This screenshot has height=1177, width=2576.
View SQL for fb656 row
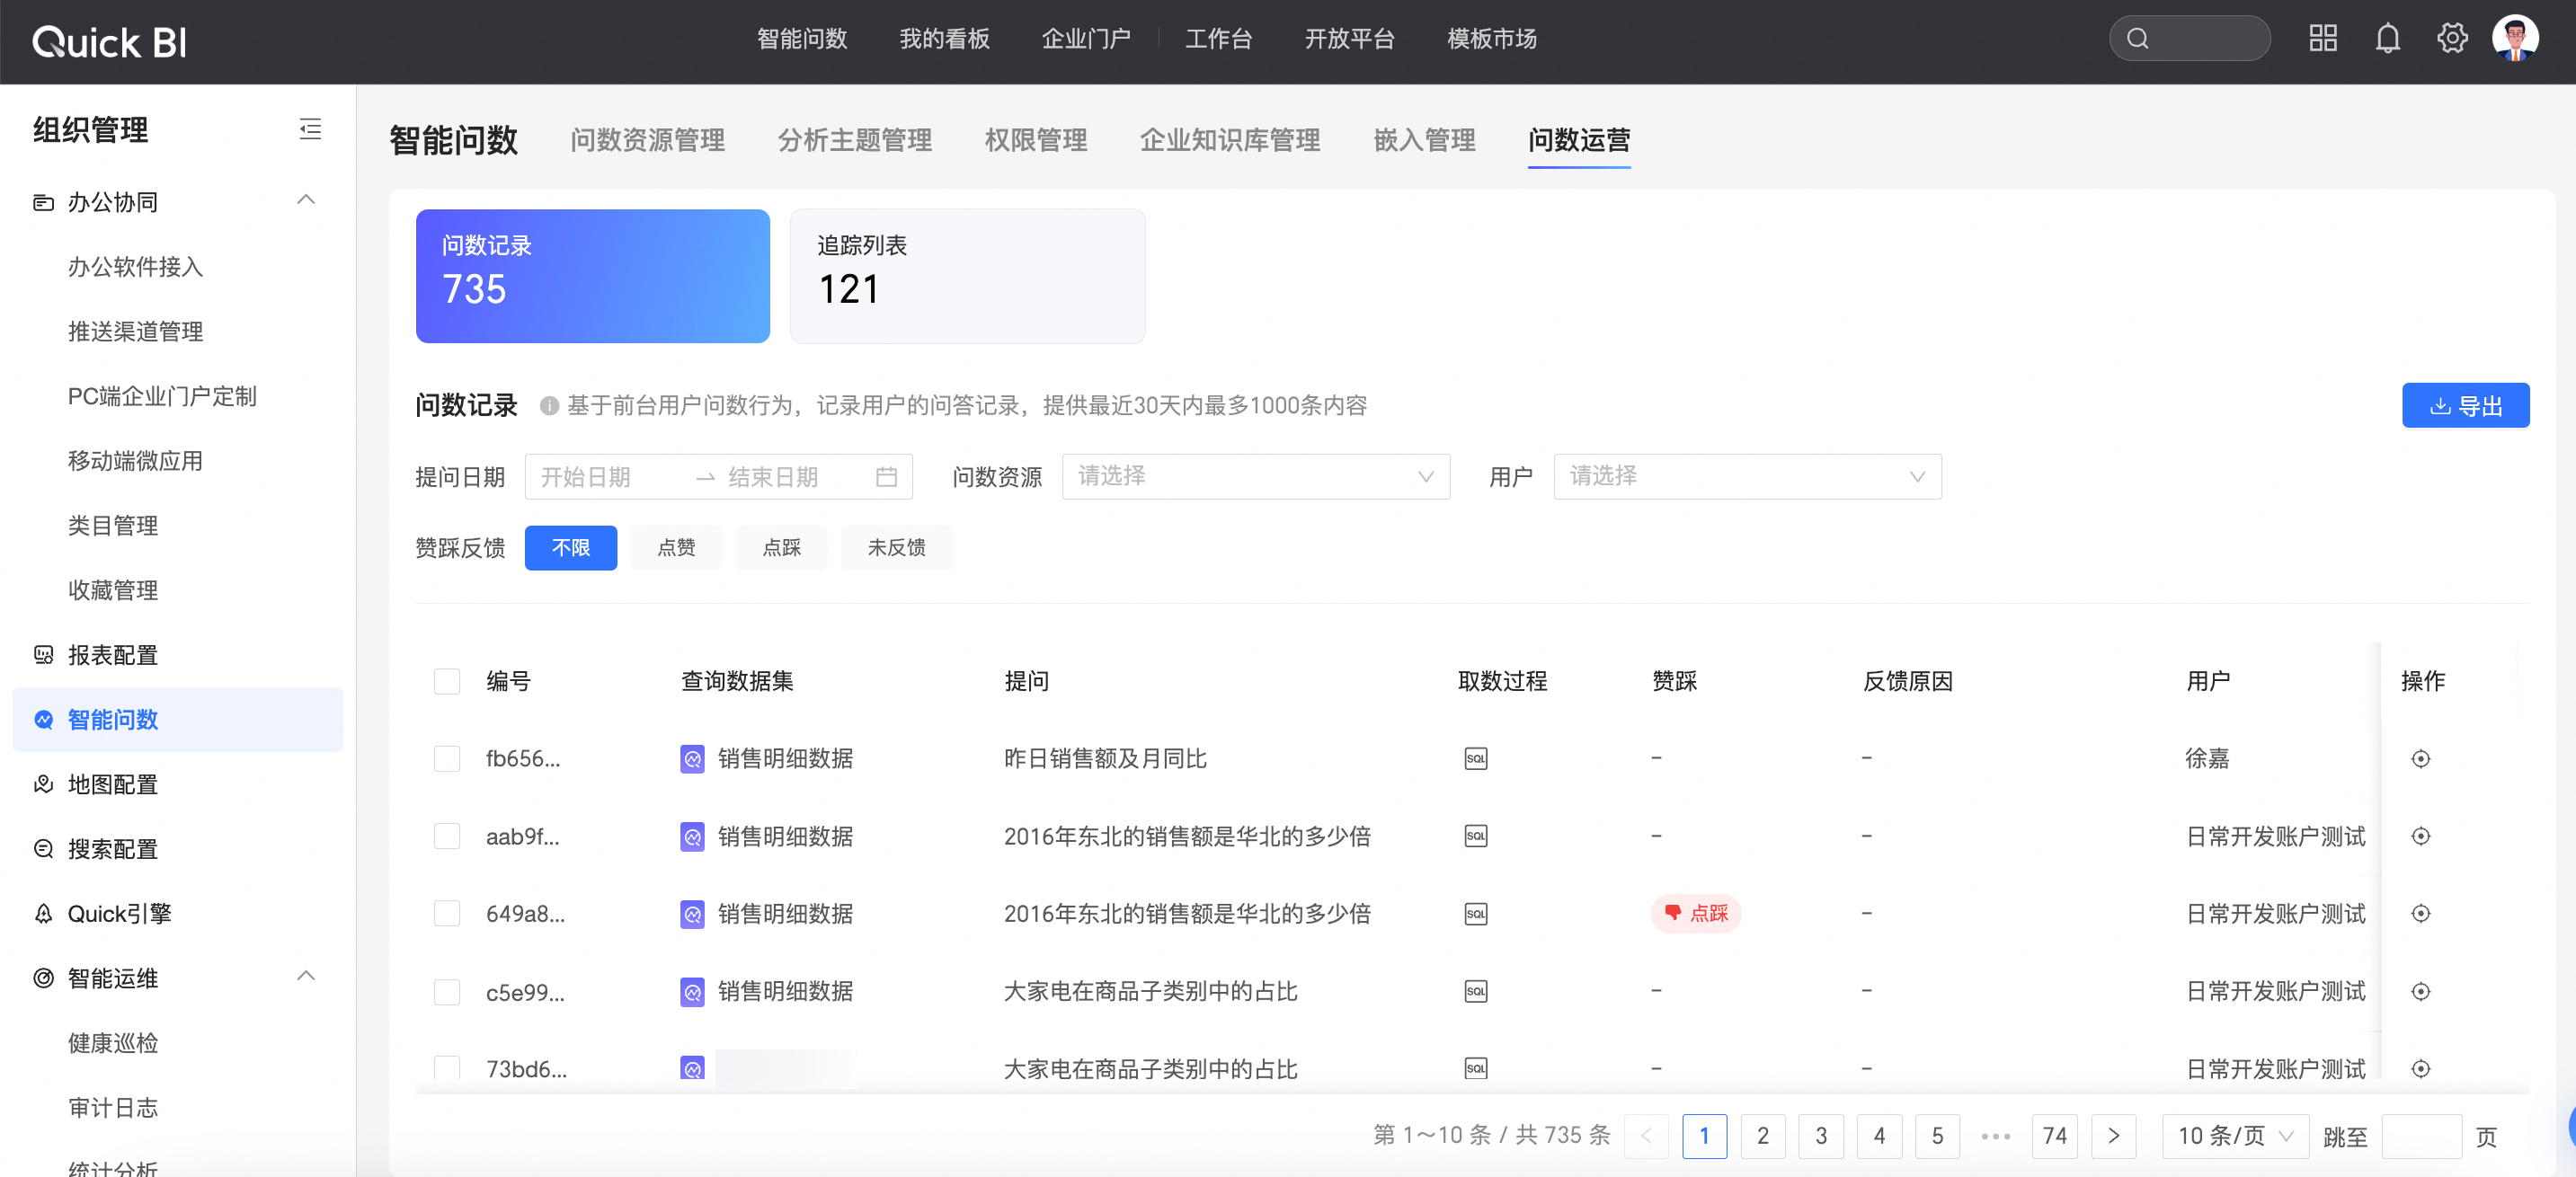1475,759
